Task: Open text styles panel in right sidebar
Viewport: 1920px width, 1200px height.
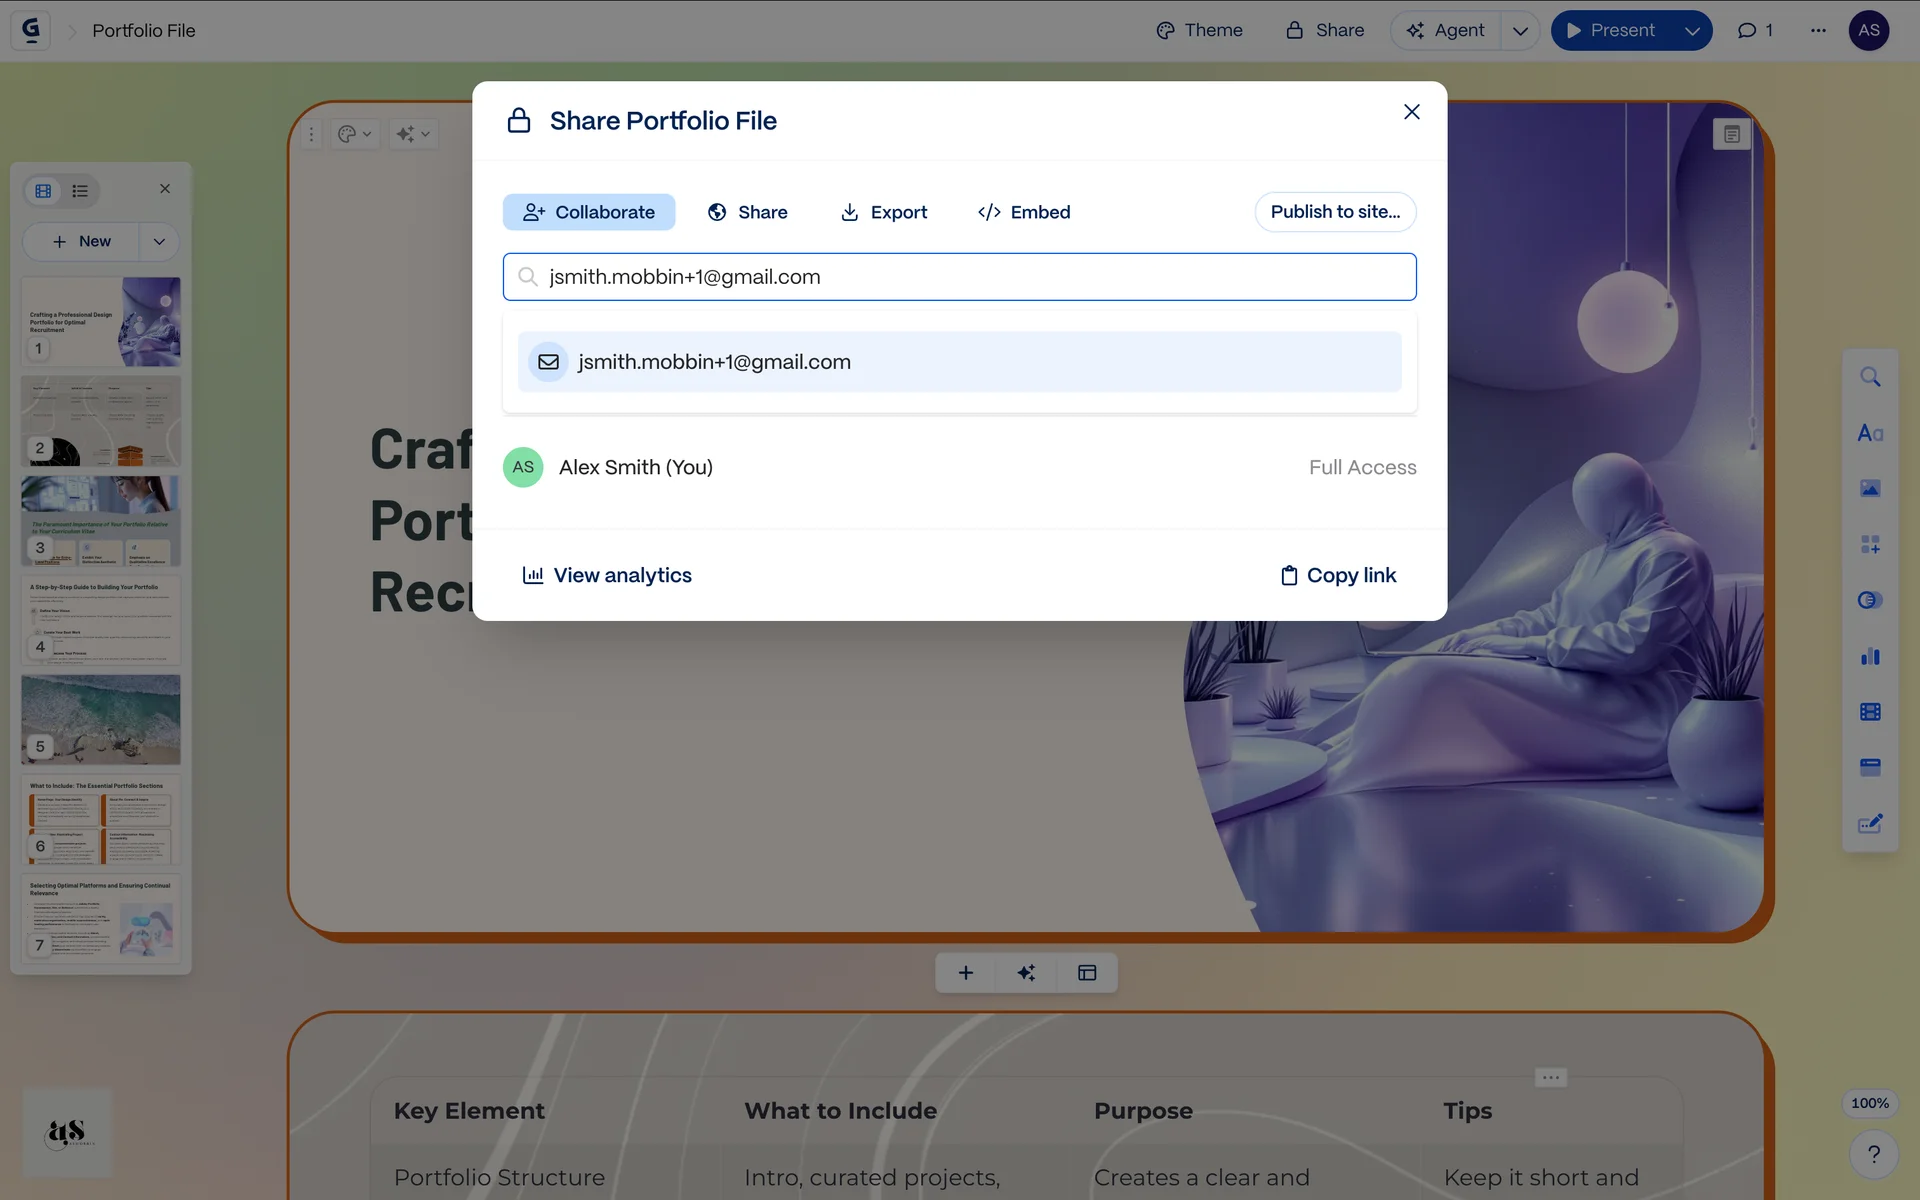Action: pyautogui.click(x=1870, y=433)
